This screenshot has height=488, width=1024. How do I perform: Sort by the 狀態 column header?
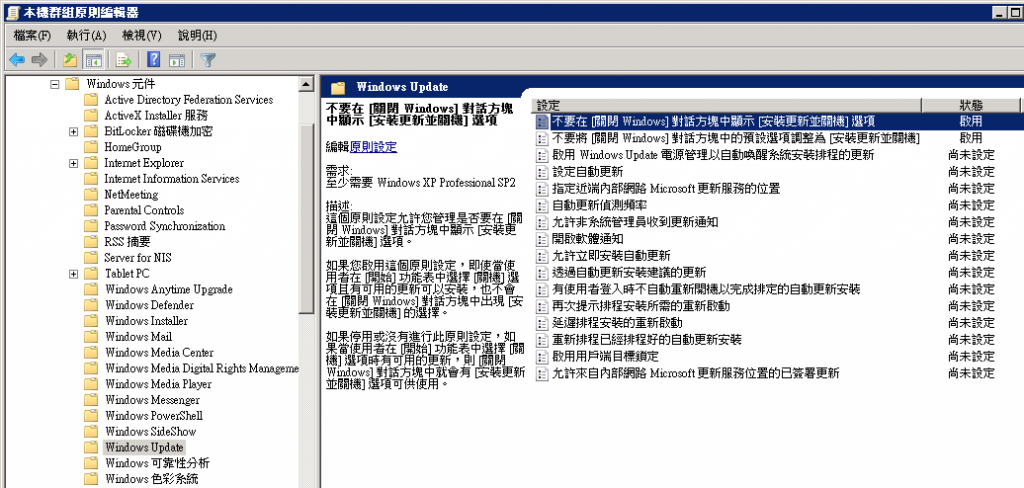pos(970,105)
